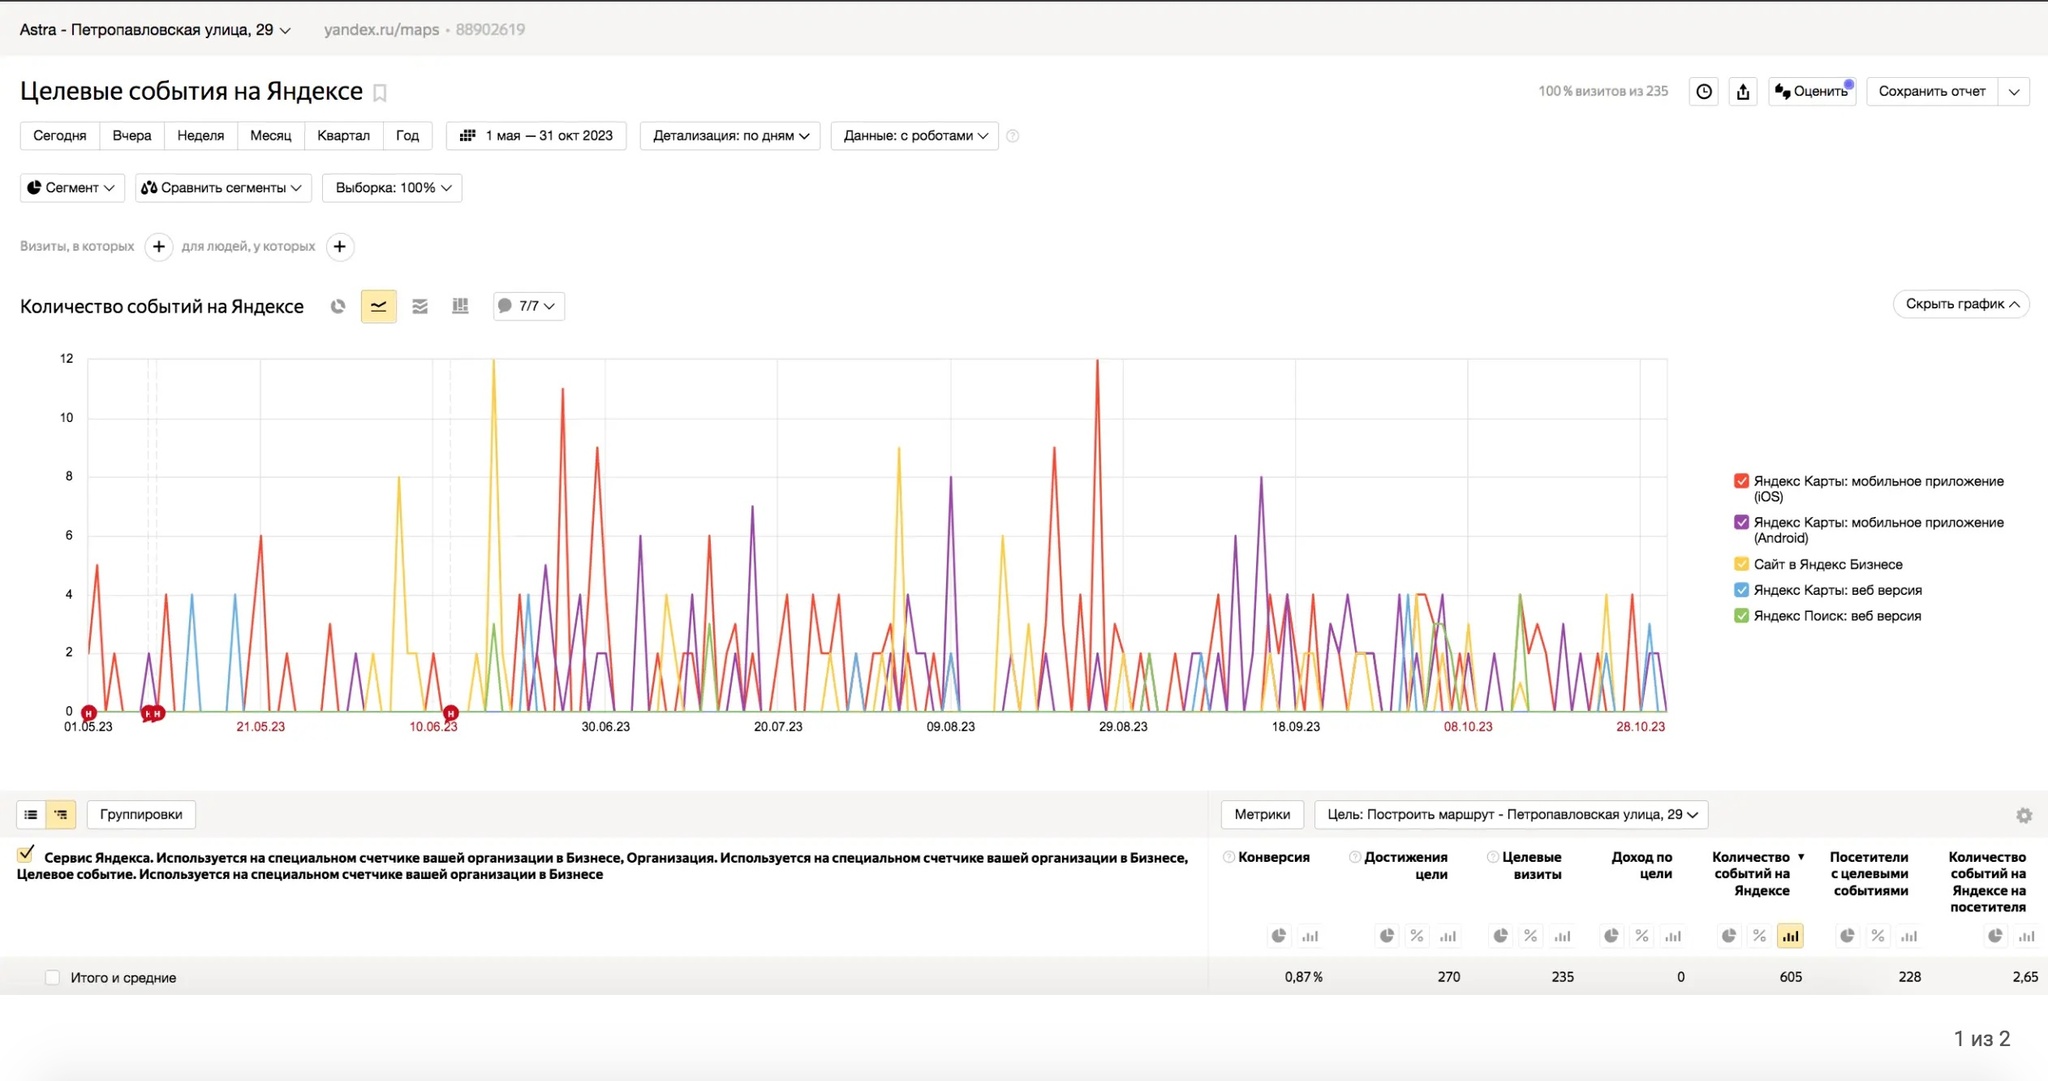Screen dimensions: 2048x1081
Task: Open the Astra - Петропавловская улица, 29 selector
Action: click(x=155, y=30)
